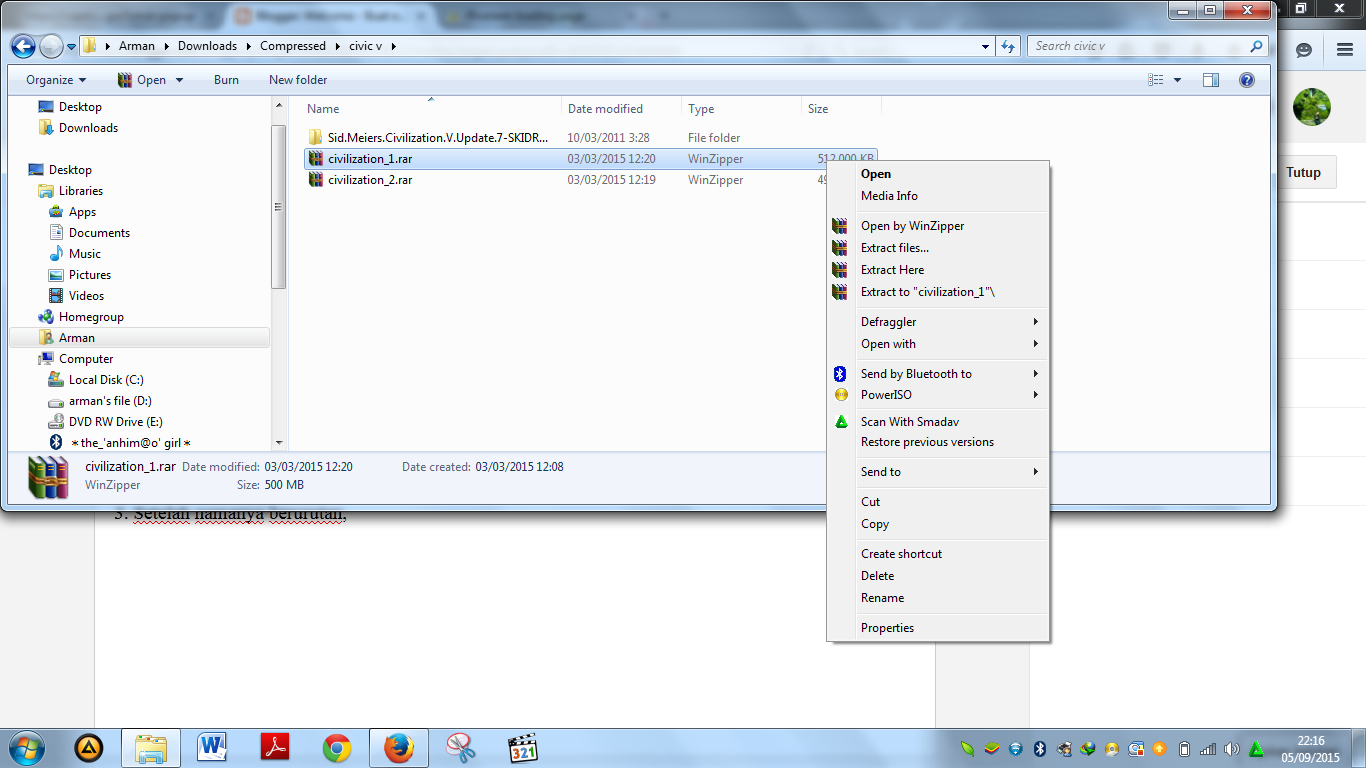The width and height of the screenshot is (1366, 768).
Task: Click the Windows Start orb
Action: (25, 748)
